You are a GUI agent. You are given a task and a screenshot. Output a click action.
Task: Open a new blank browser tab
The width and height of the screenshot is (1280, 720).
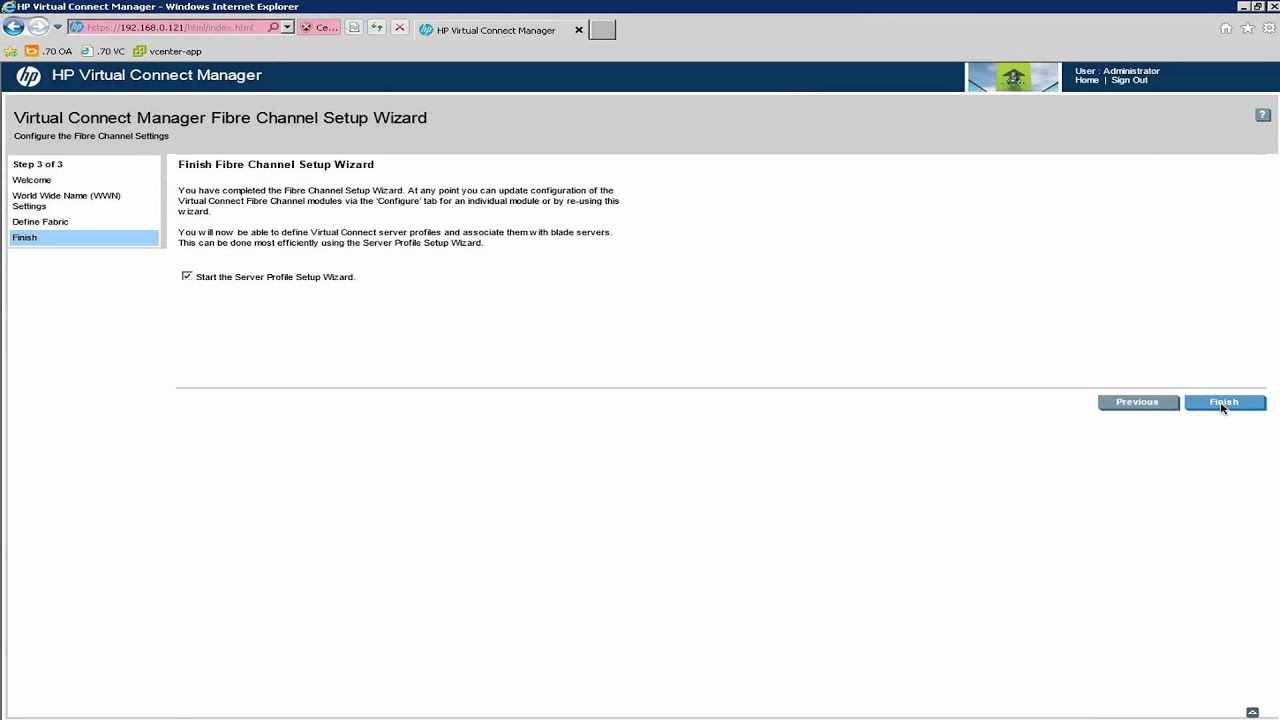[603, 30]
